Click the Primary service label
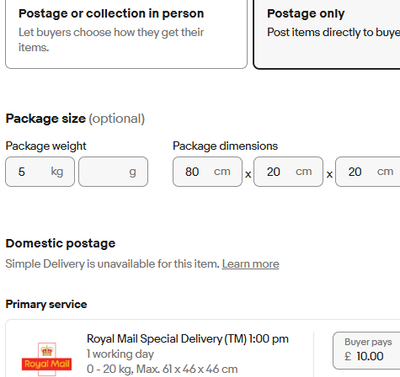 click(x=46, y=304)
